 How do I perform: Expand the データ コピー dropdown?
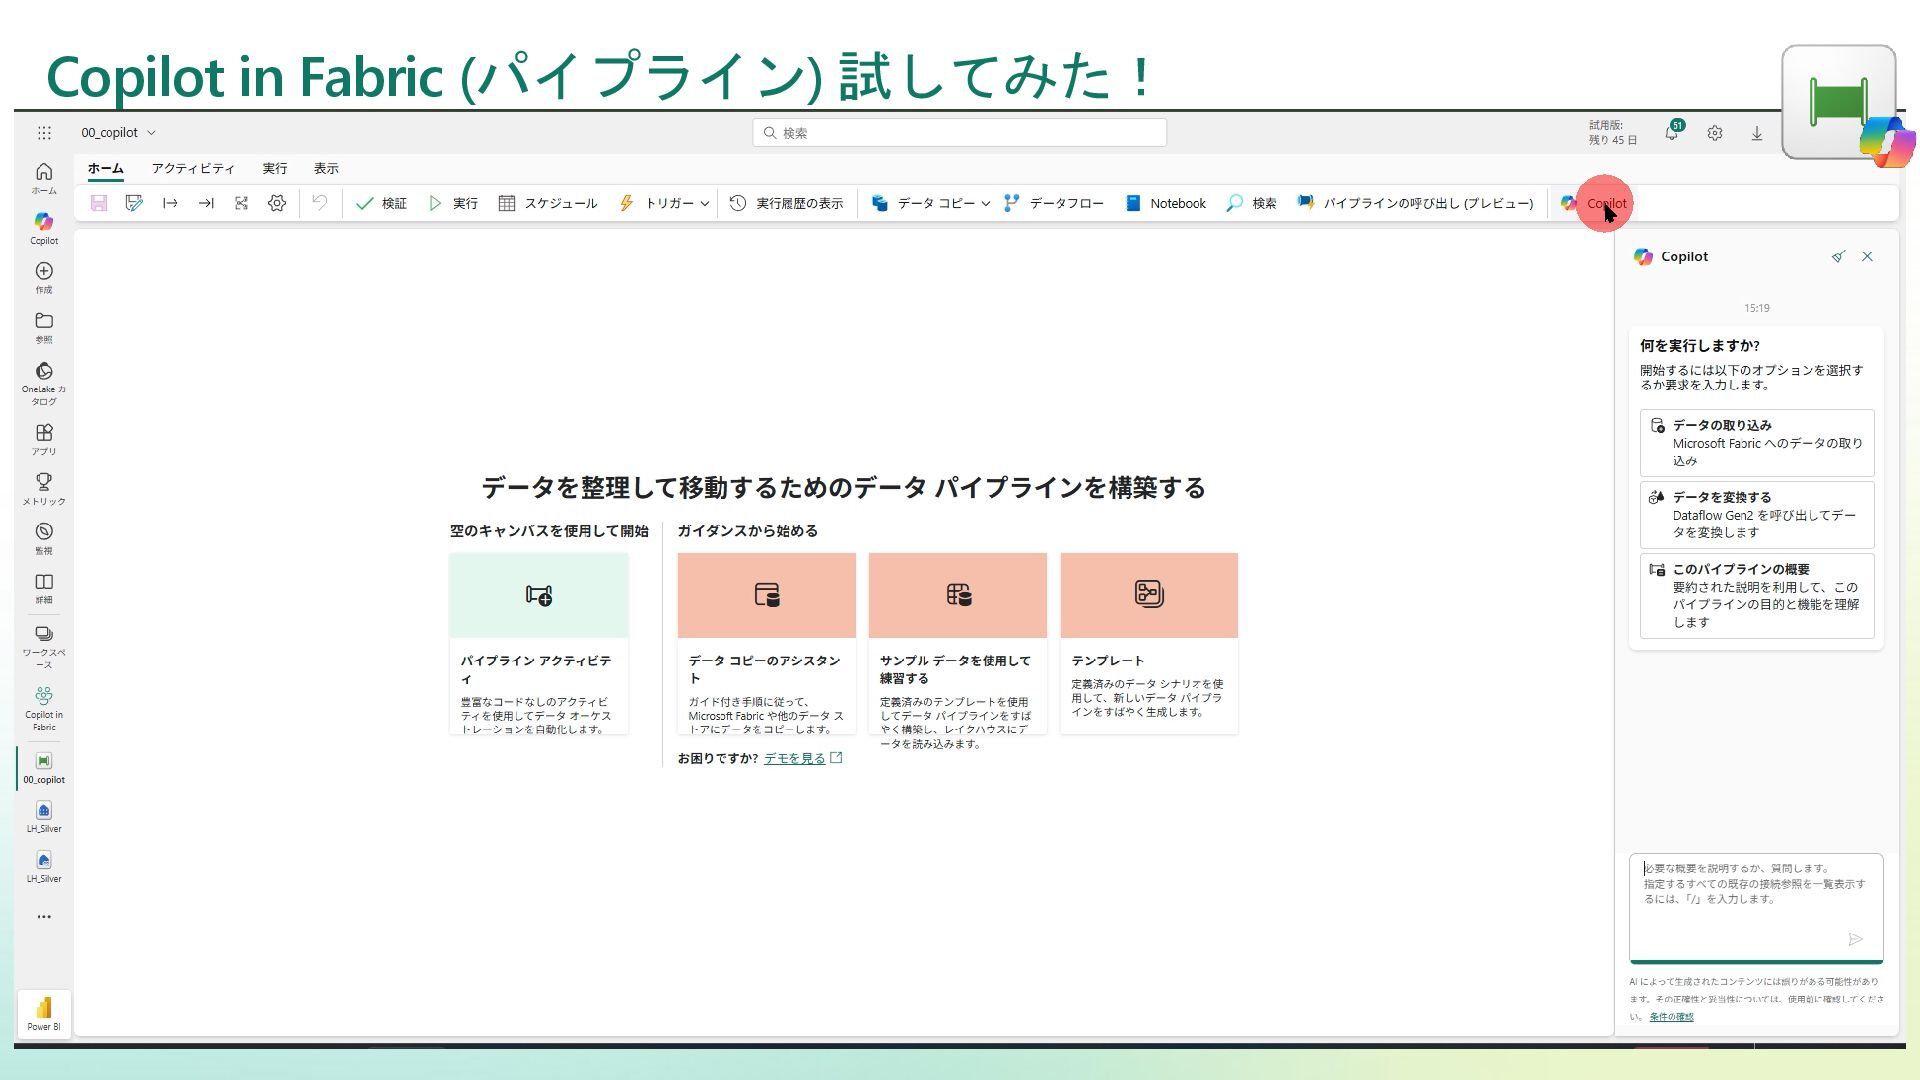pos(985,203)
